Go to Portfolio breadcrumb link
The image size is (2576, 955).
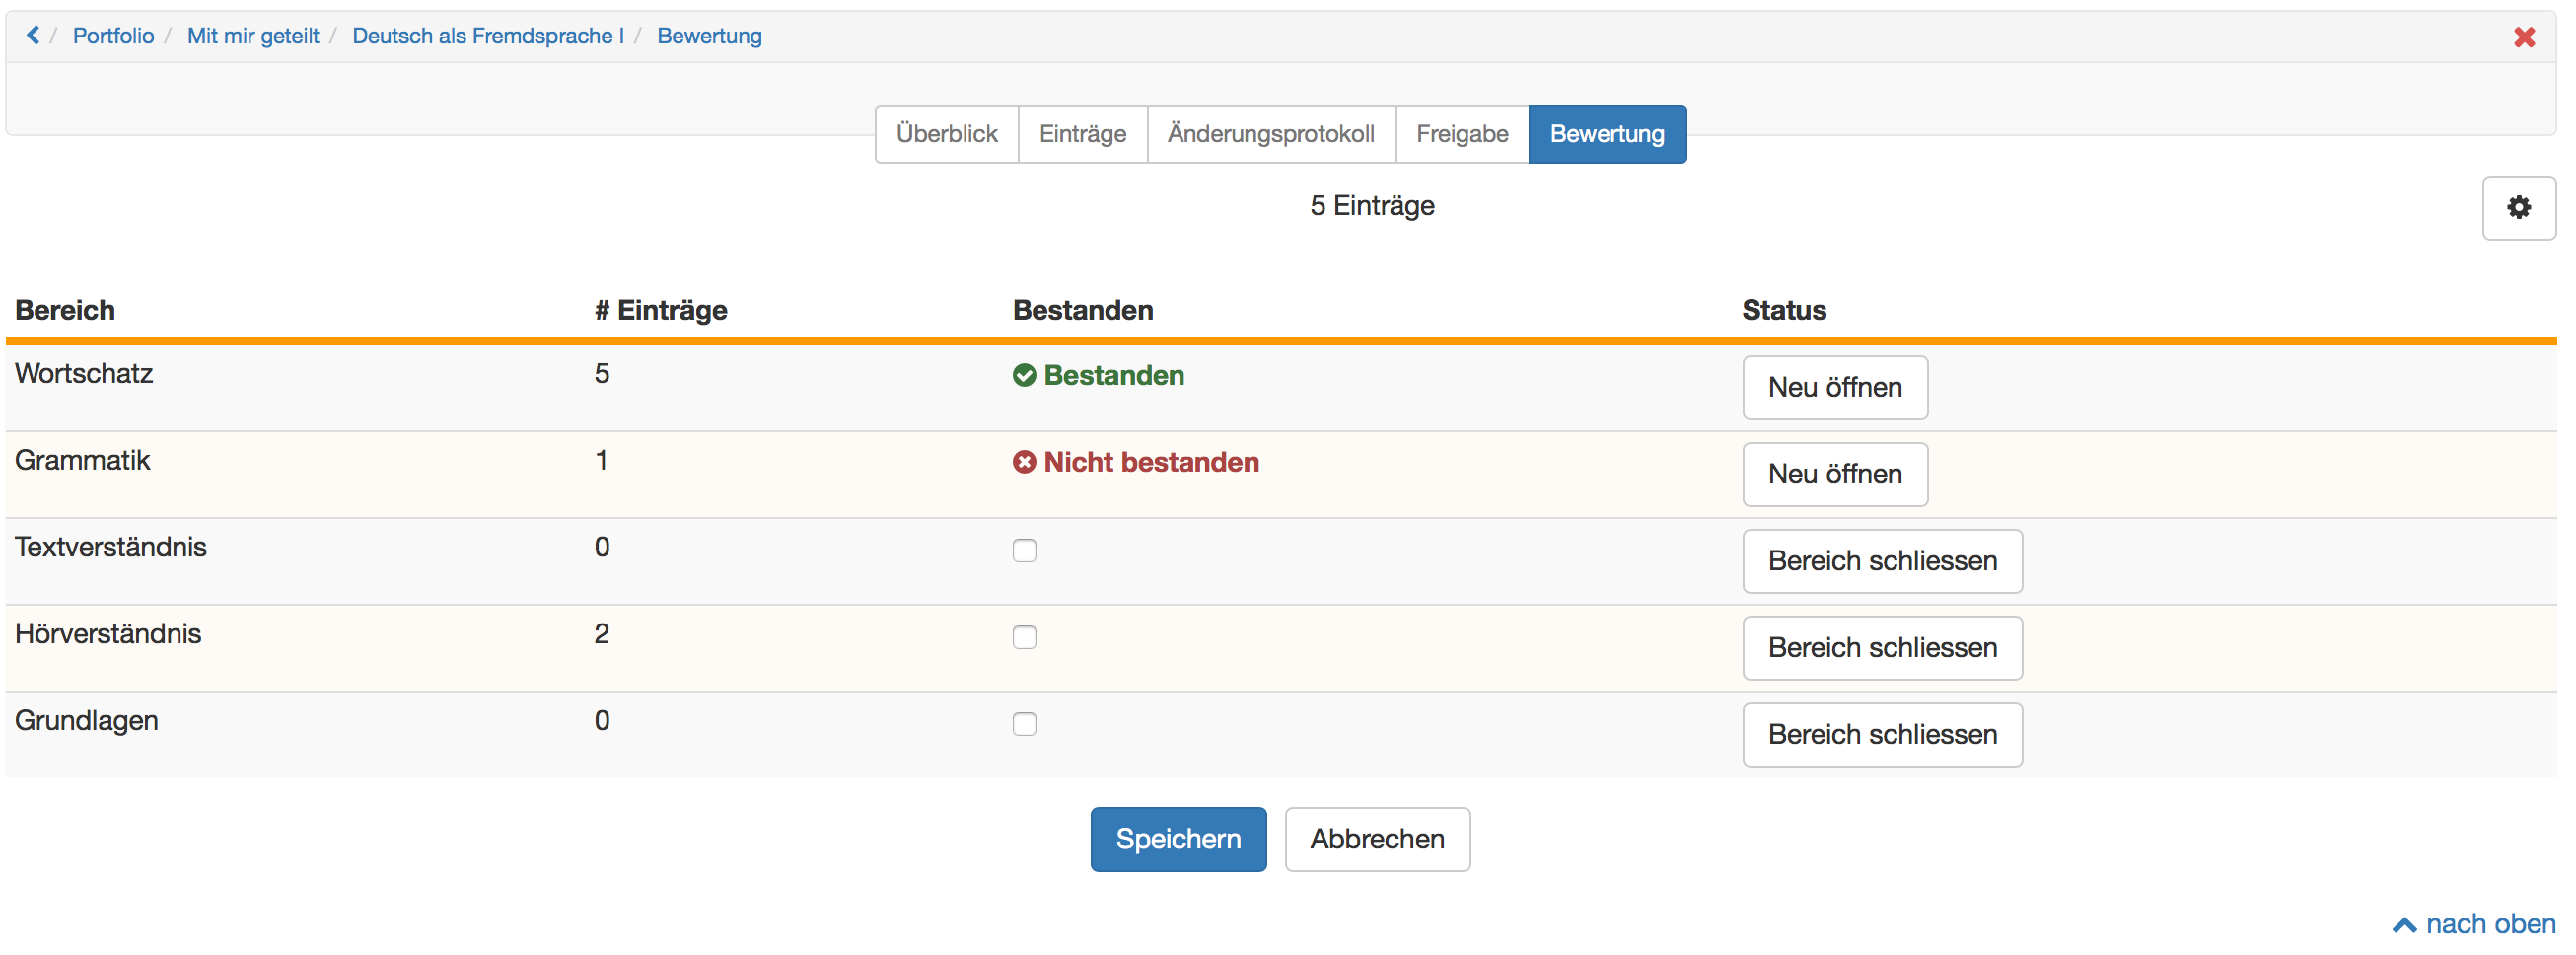point(113,36)
